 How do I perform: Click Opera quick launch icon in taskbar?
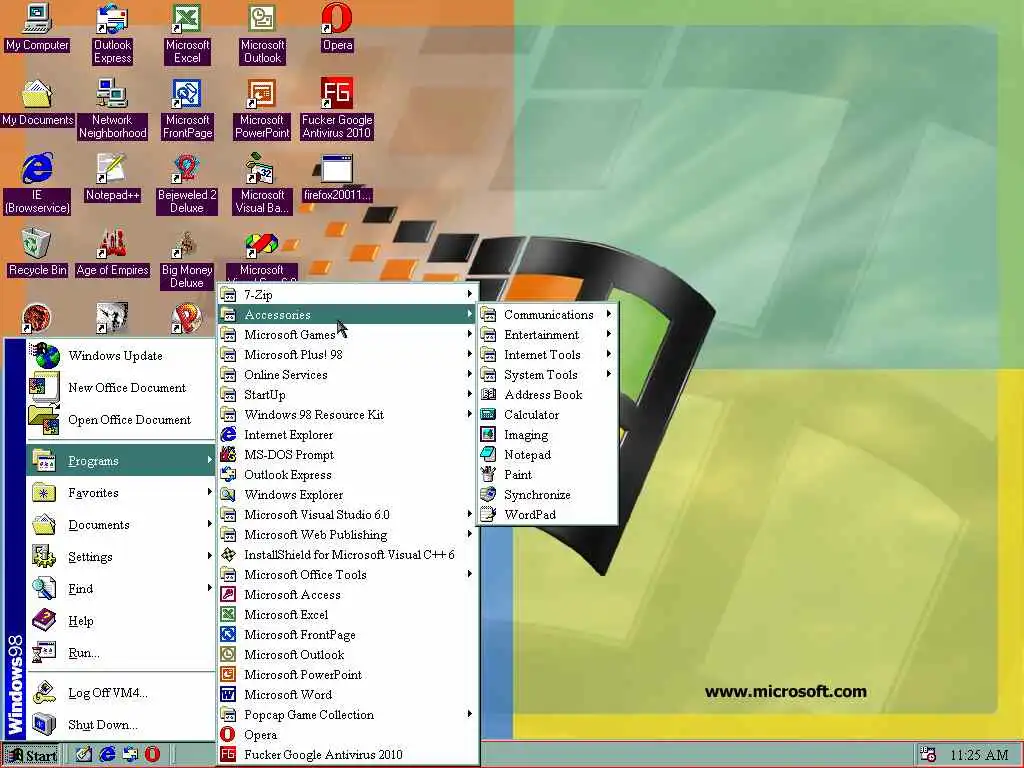152,754
